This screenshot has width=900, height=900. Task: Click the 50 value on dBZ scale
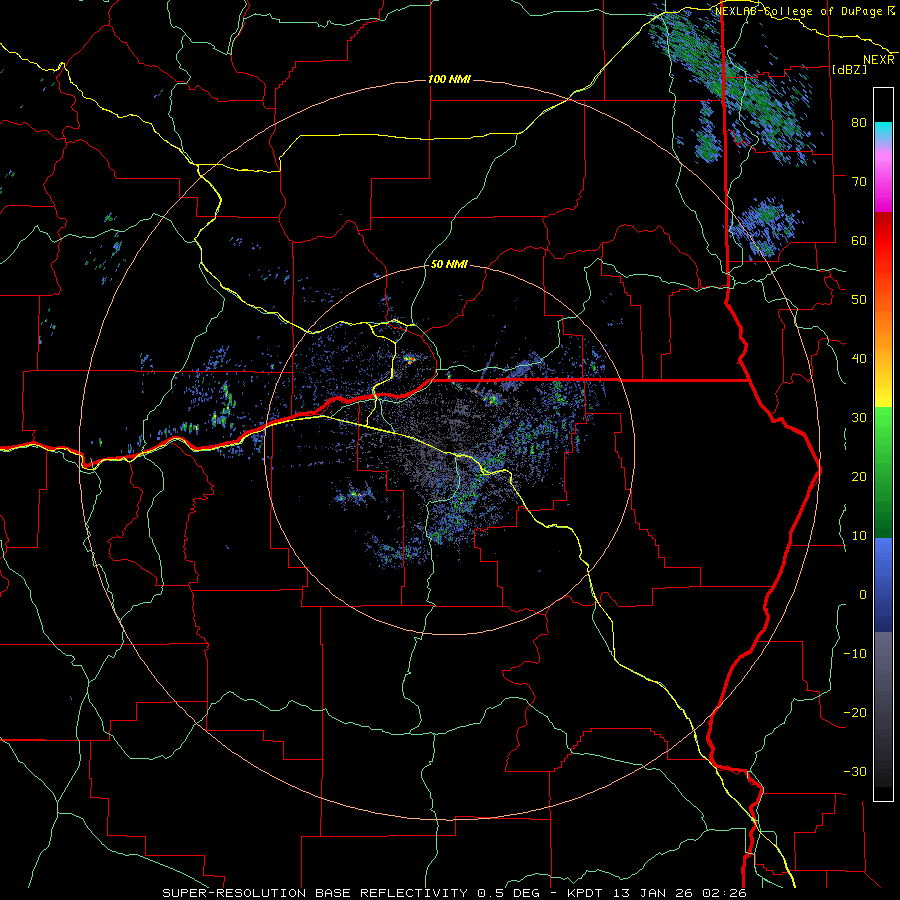point(859,300)
